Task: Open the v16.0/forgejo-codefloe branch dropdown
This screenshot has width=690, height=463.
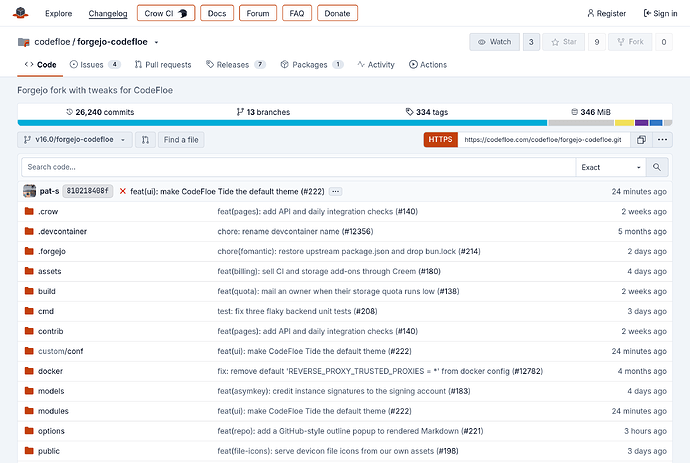Action: point(75,140)
